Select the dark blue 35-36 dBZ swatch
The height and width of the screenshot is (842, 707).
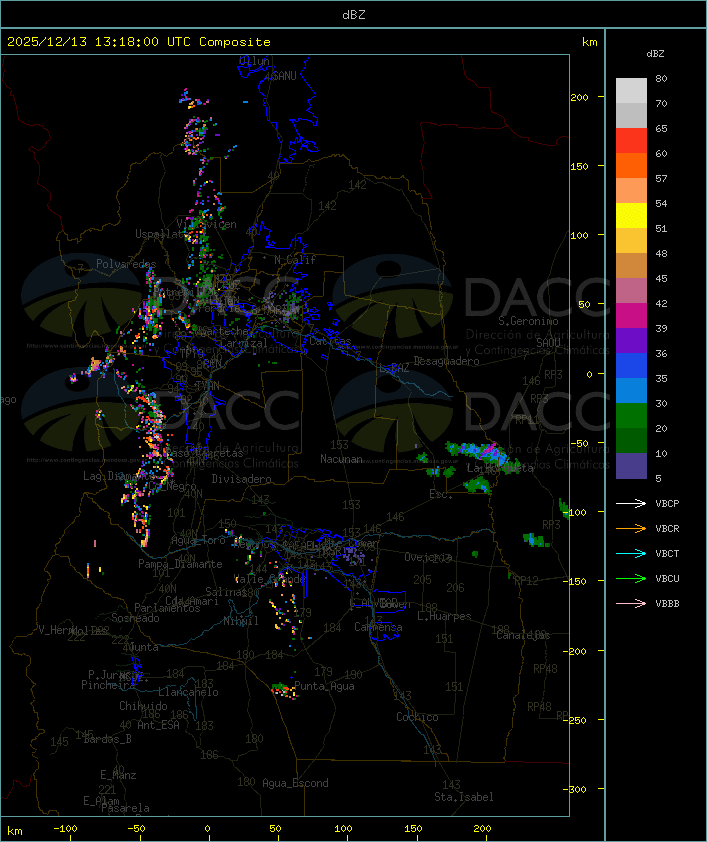pos(631,366)
